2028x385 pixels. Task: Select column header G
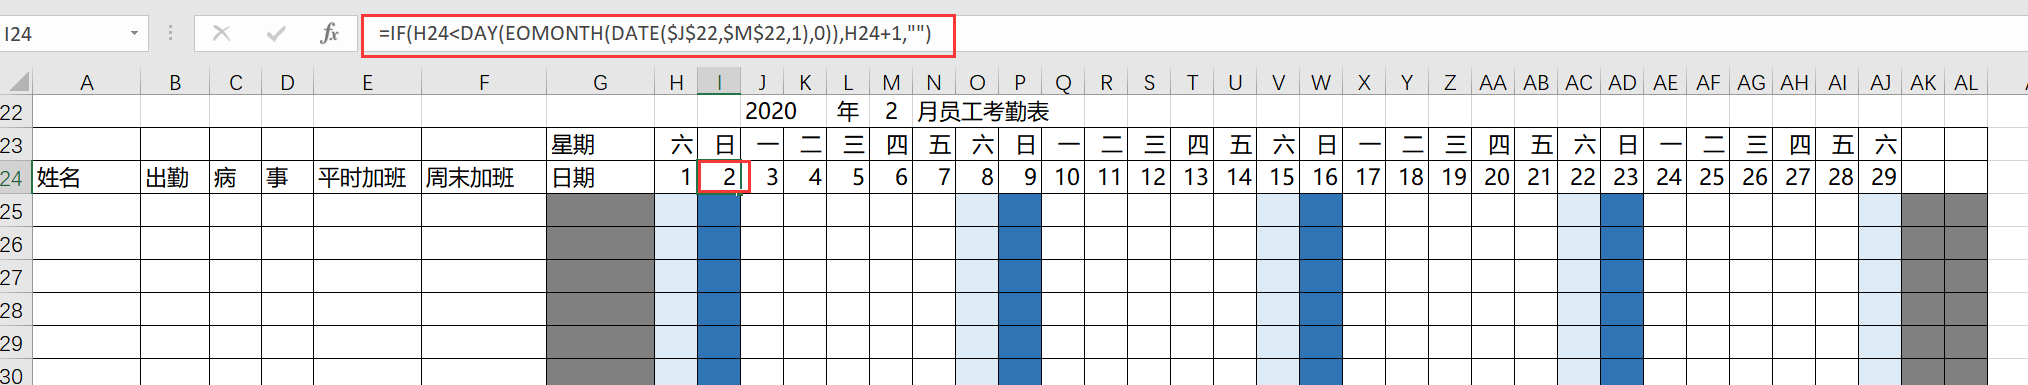[600, 83]
